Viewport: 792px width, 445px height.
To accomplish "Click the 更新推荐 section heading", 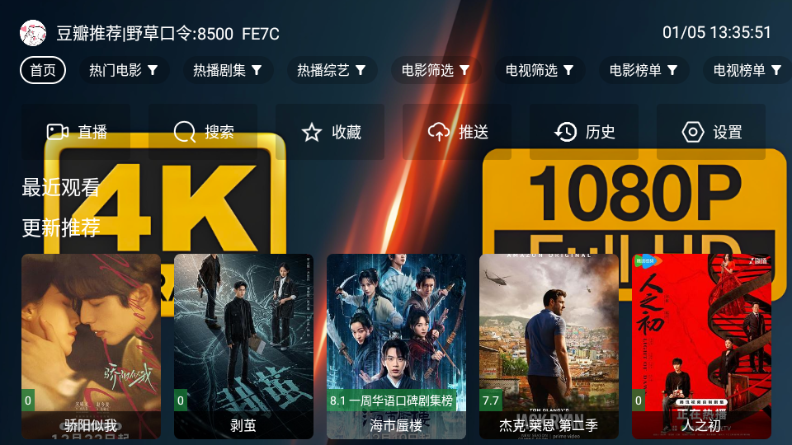I will click(x=61, y=227).
